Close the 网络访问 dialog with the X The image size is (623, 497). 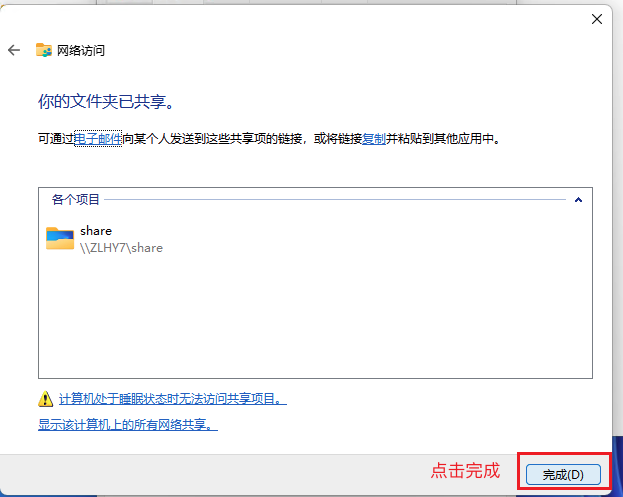(x=597, y=18)
